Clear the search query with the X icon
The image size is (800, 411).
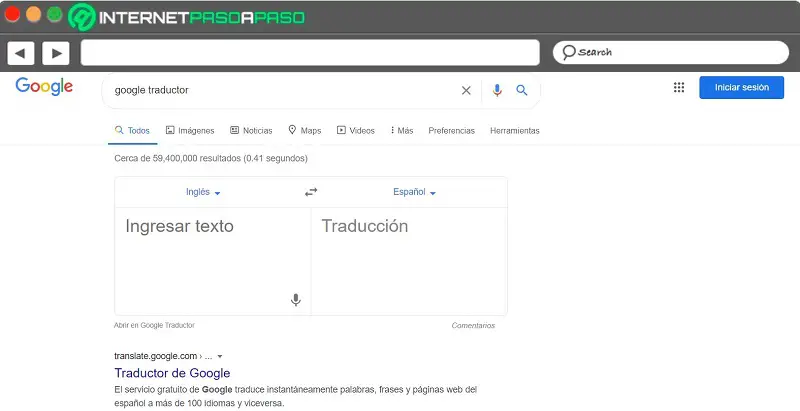[x=466, y=90]
